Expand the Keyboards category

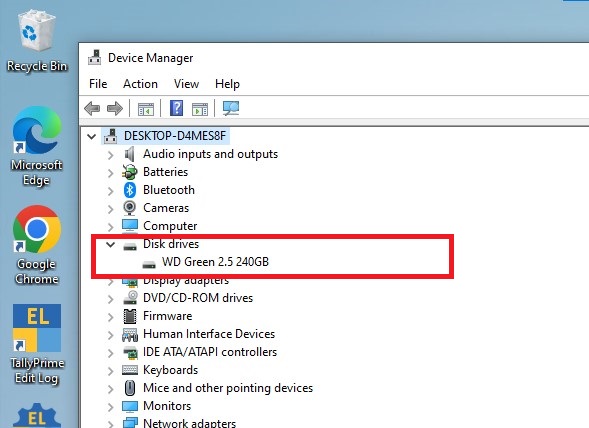pyautogui.click(x=110, y=371)
